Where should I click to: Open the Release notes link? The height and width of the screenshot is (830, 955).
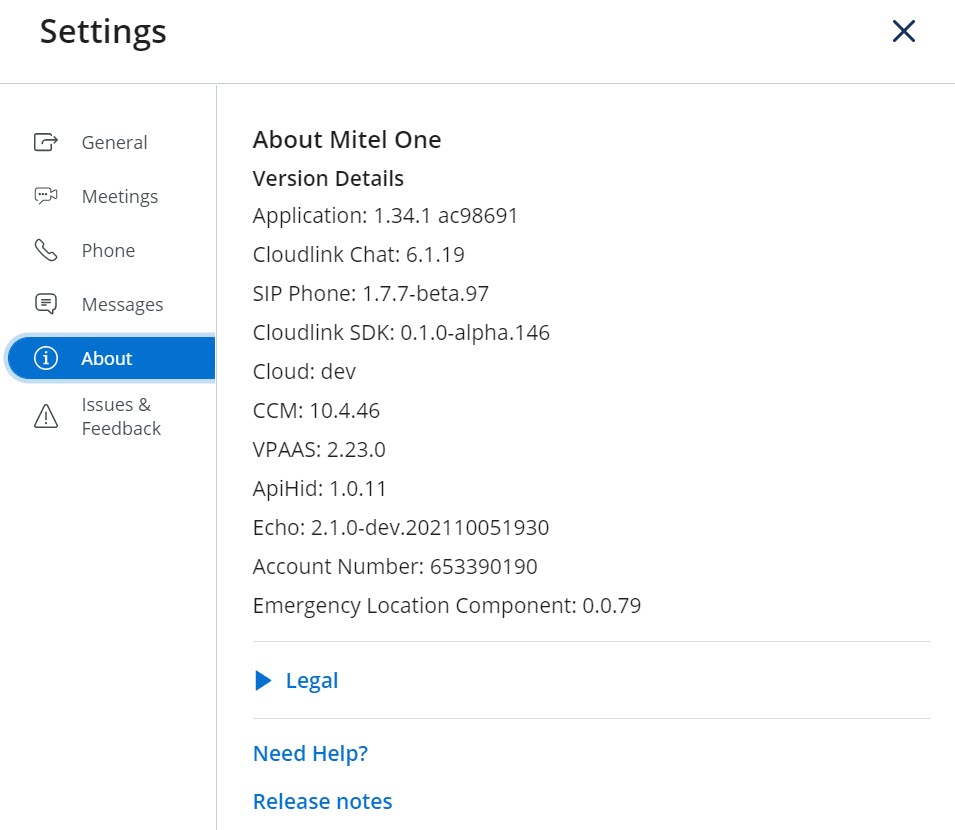click(x=322, y=801)
